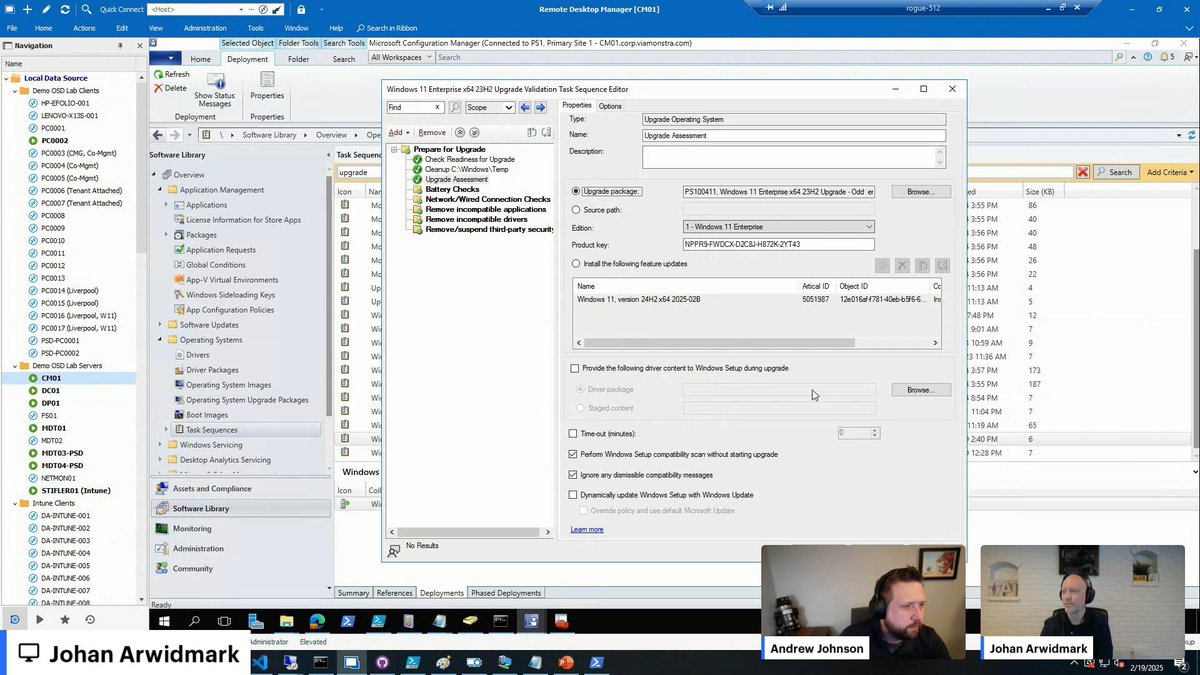Open the Phased Deployments tab
This screenshot has height=675, width=1200.
point(506,593)
